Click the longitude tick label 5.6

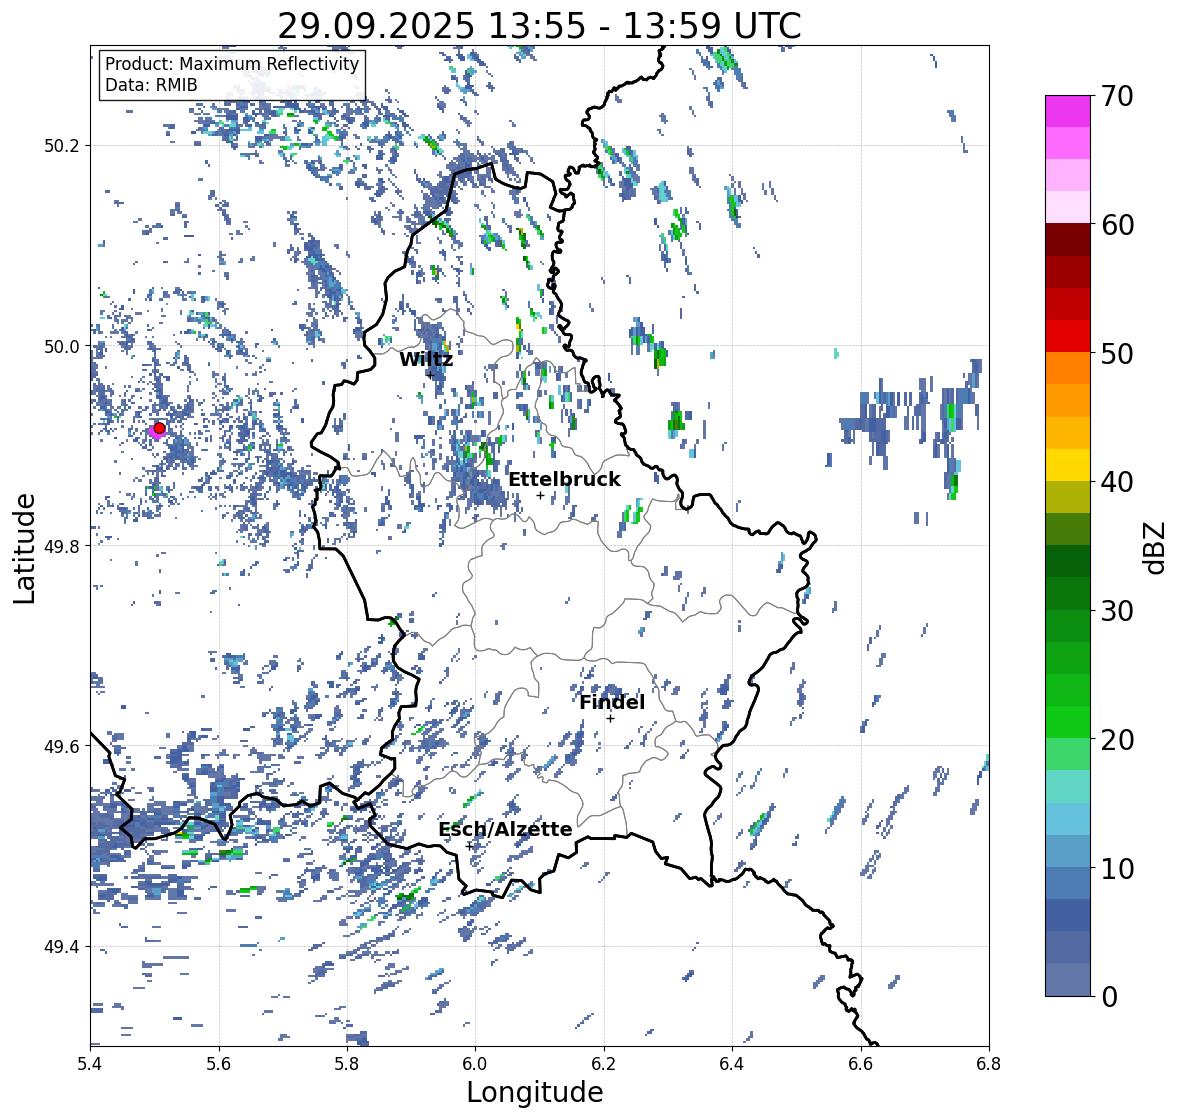pyautogui.click(x=219, y=1063)
